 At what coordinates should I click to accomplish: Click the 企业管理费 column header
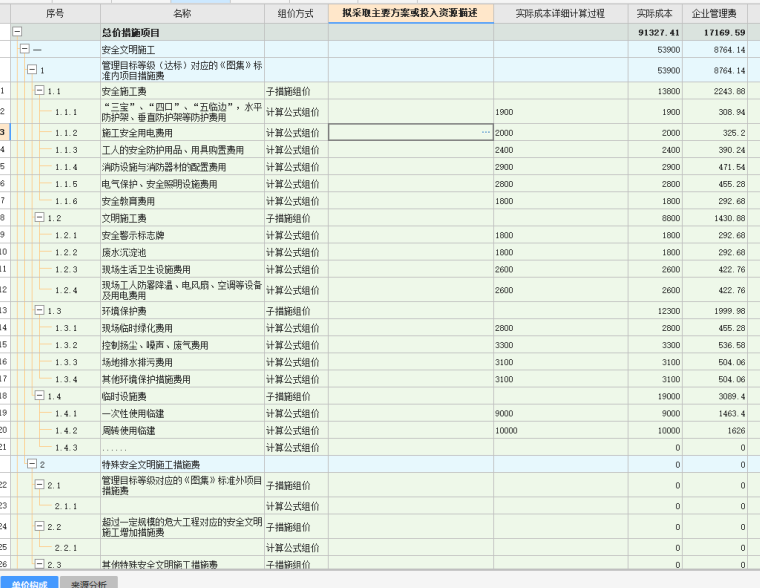[x=714, y=14]
